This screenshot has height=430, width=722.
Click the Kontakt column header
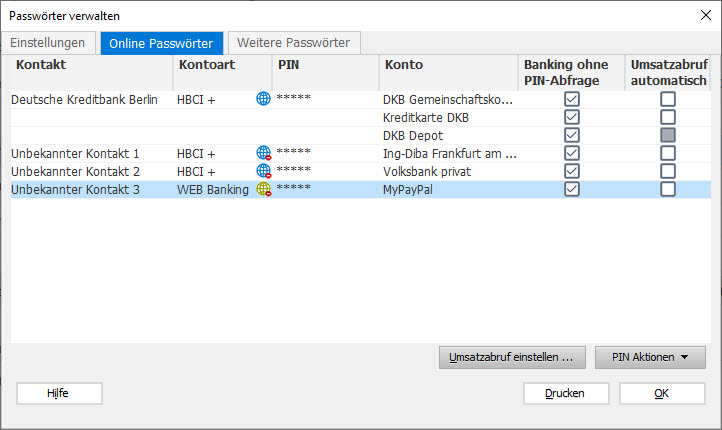[90, 65]
